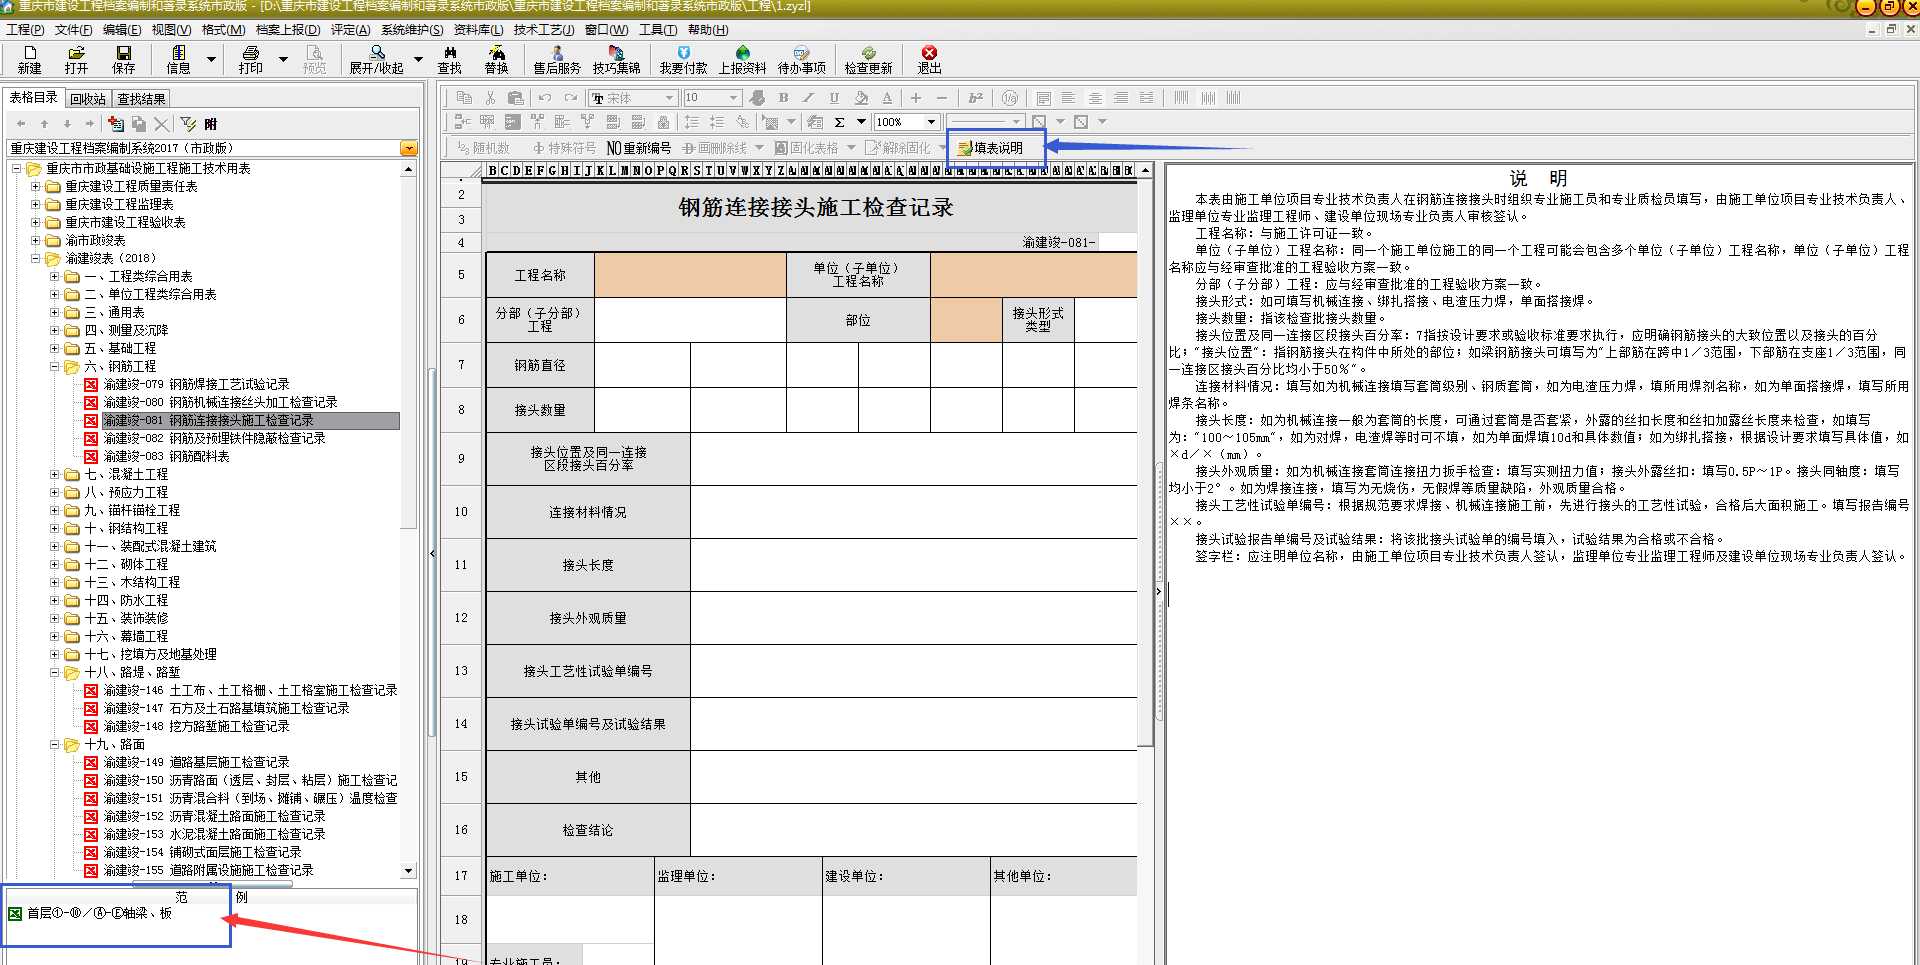Screen dimensions: 1920x965
Task: Click the 打印 (Print) toolbar icon
Action: [x=250, y=59]
